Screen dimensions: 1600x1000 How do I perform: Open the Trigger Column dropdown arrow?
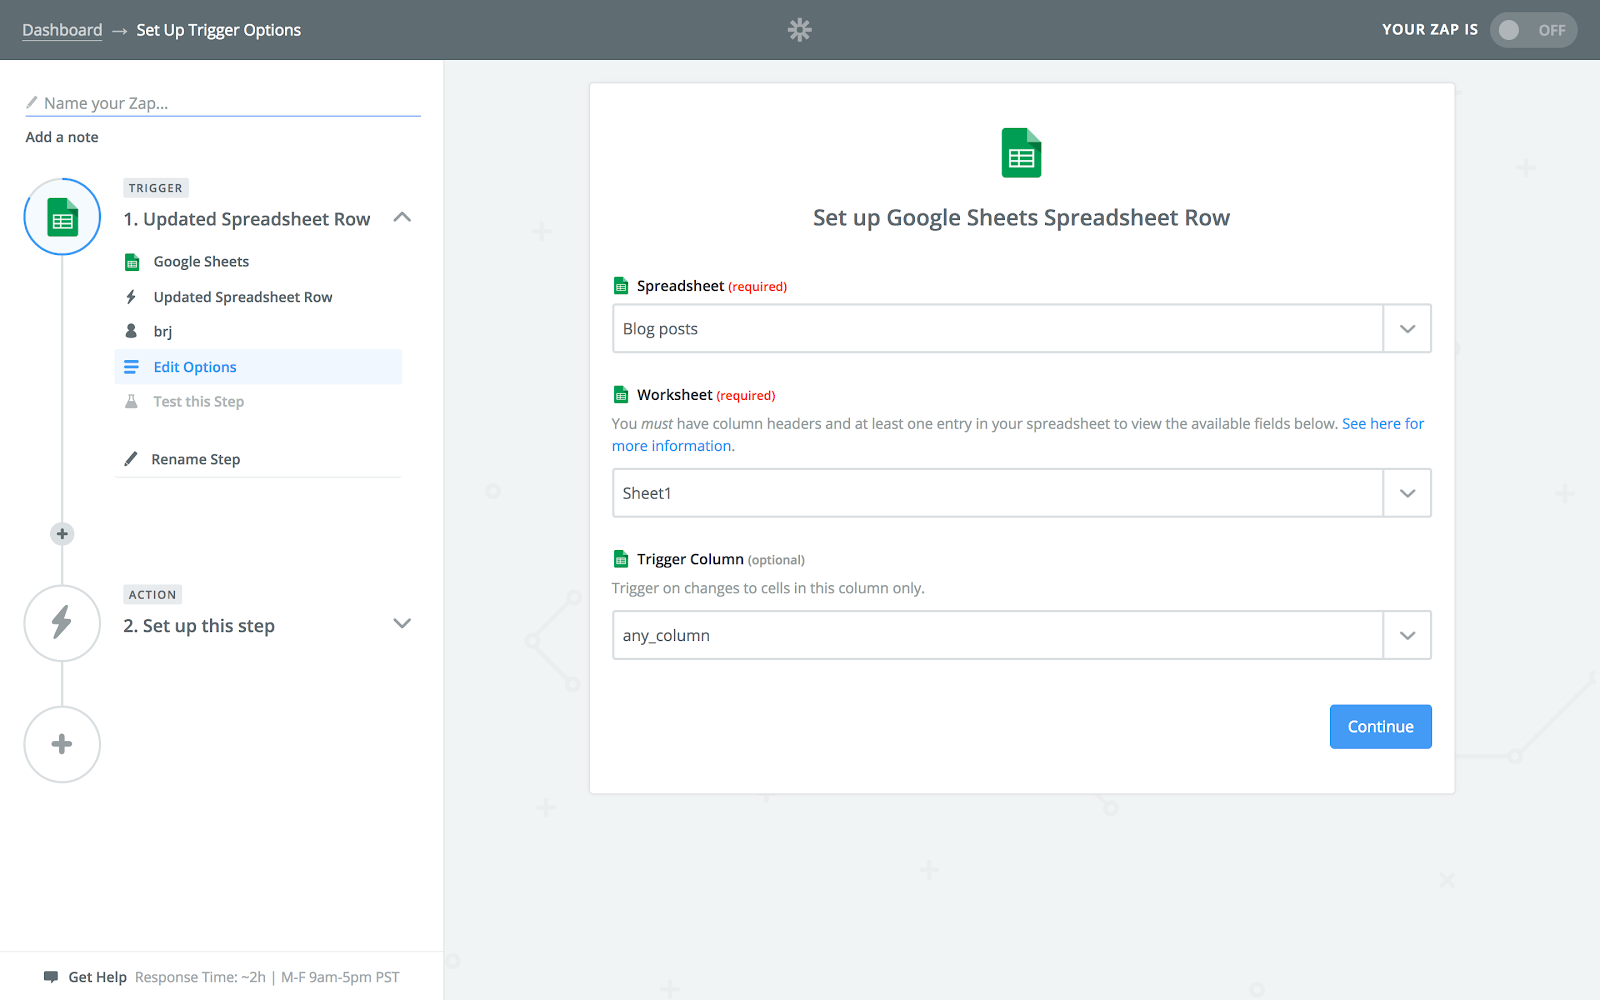[1407, 635]
